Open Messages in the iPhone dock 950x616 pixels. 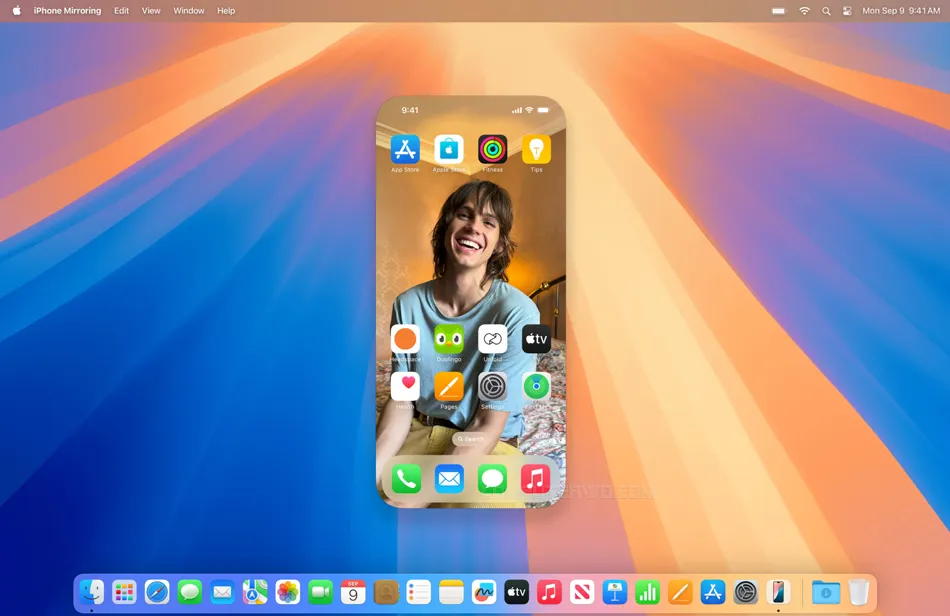(493, 479)
